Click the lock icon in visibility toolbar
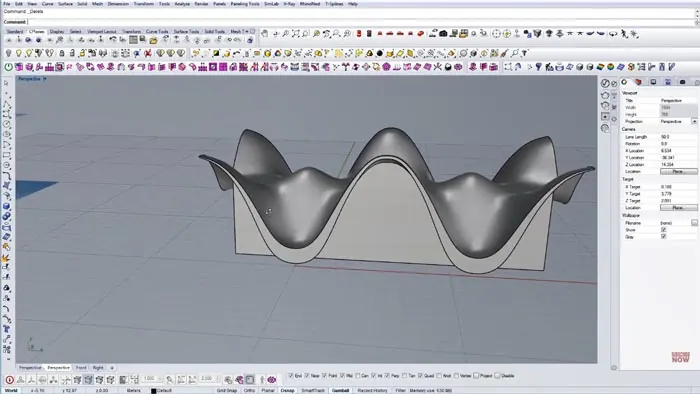Image resolution: width=700 pixels, height=394 pixels. click(62, 54)
